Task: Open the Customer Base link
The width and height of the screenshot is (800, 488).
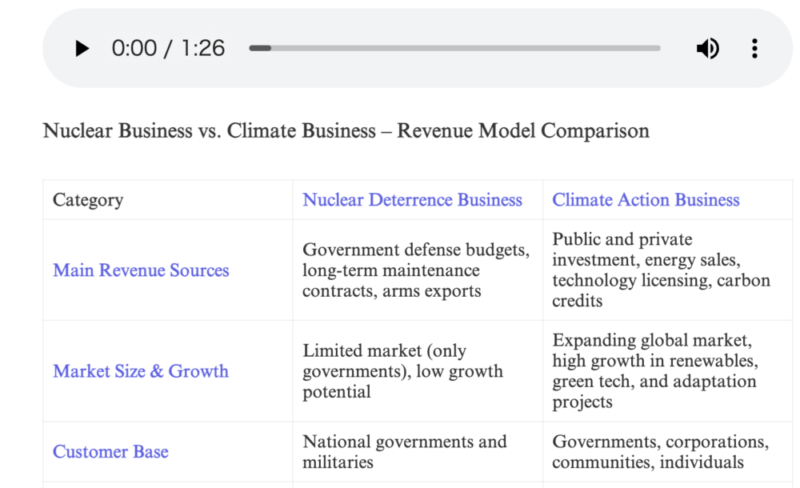Action: pyautogui.click(x=111, y=452)
